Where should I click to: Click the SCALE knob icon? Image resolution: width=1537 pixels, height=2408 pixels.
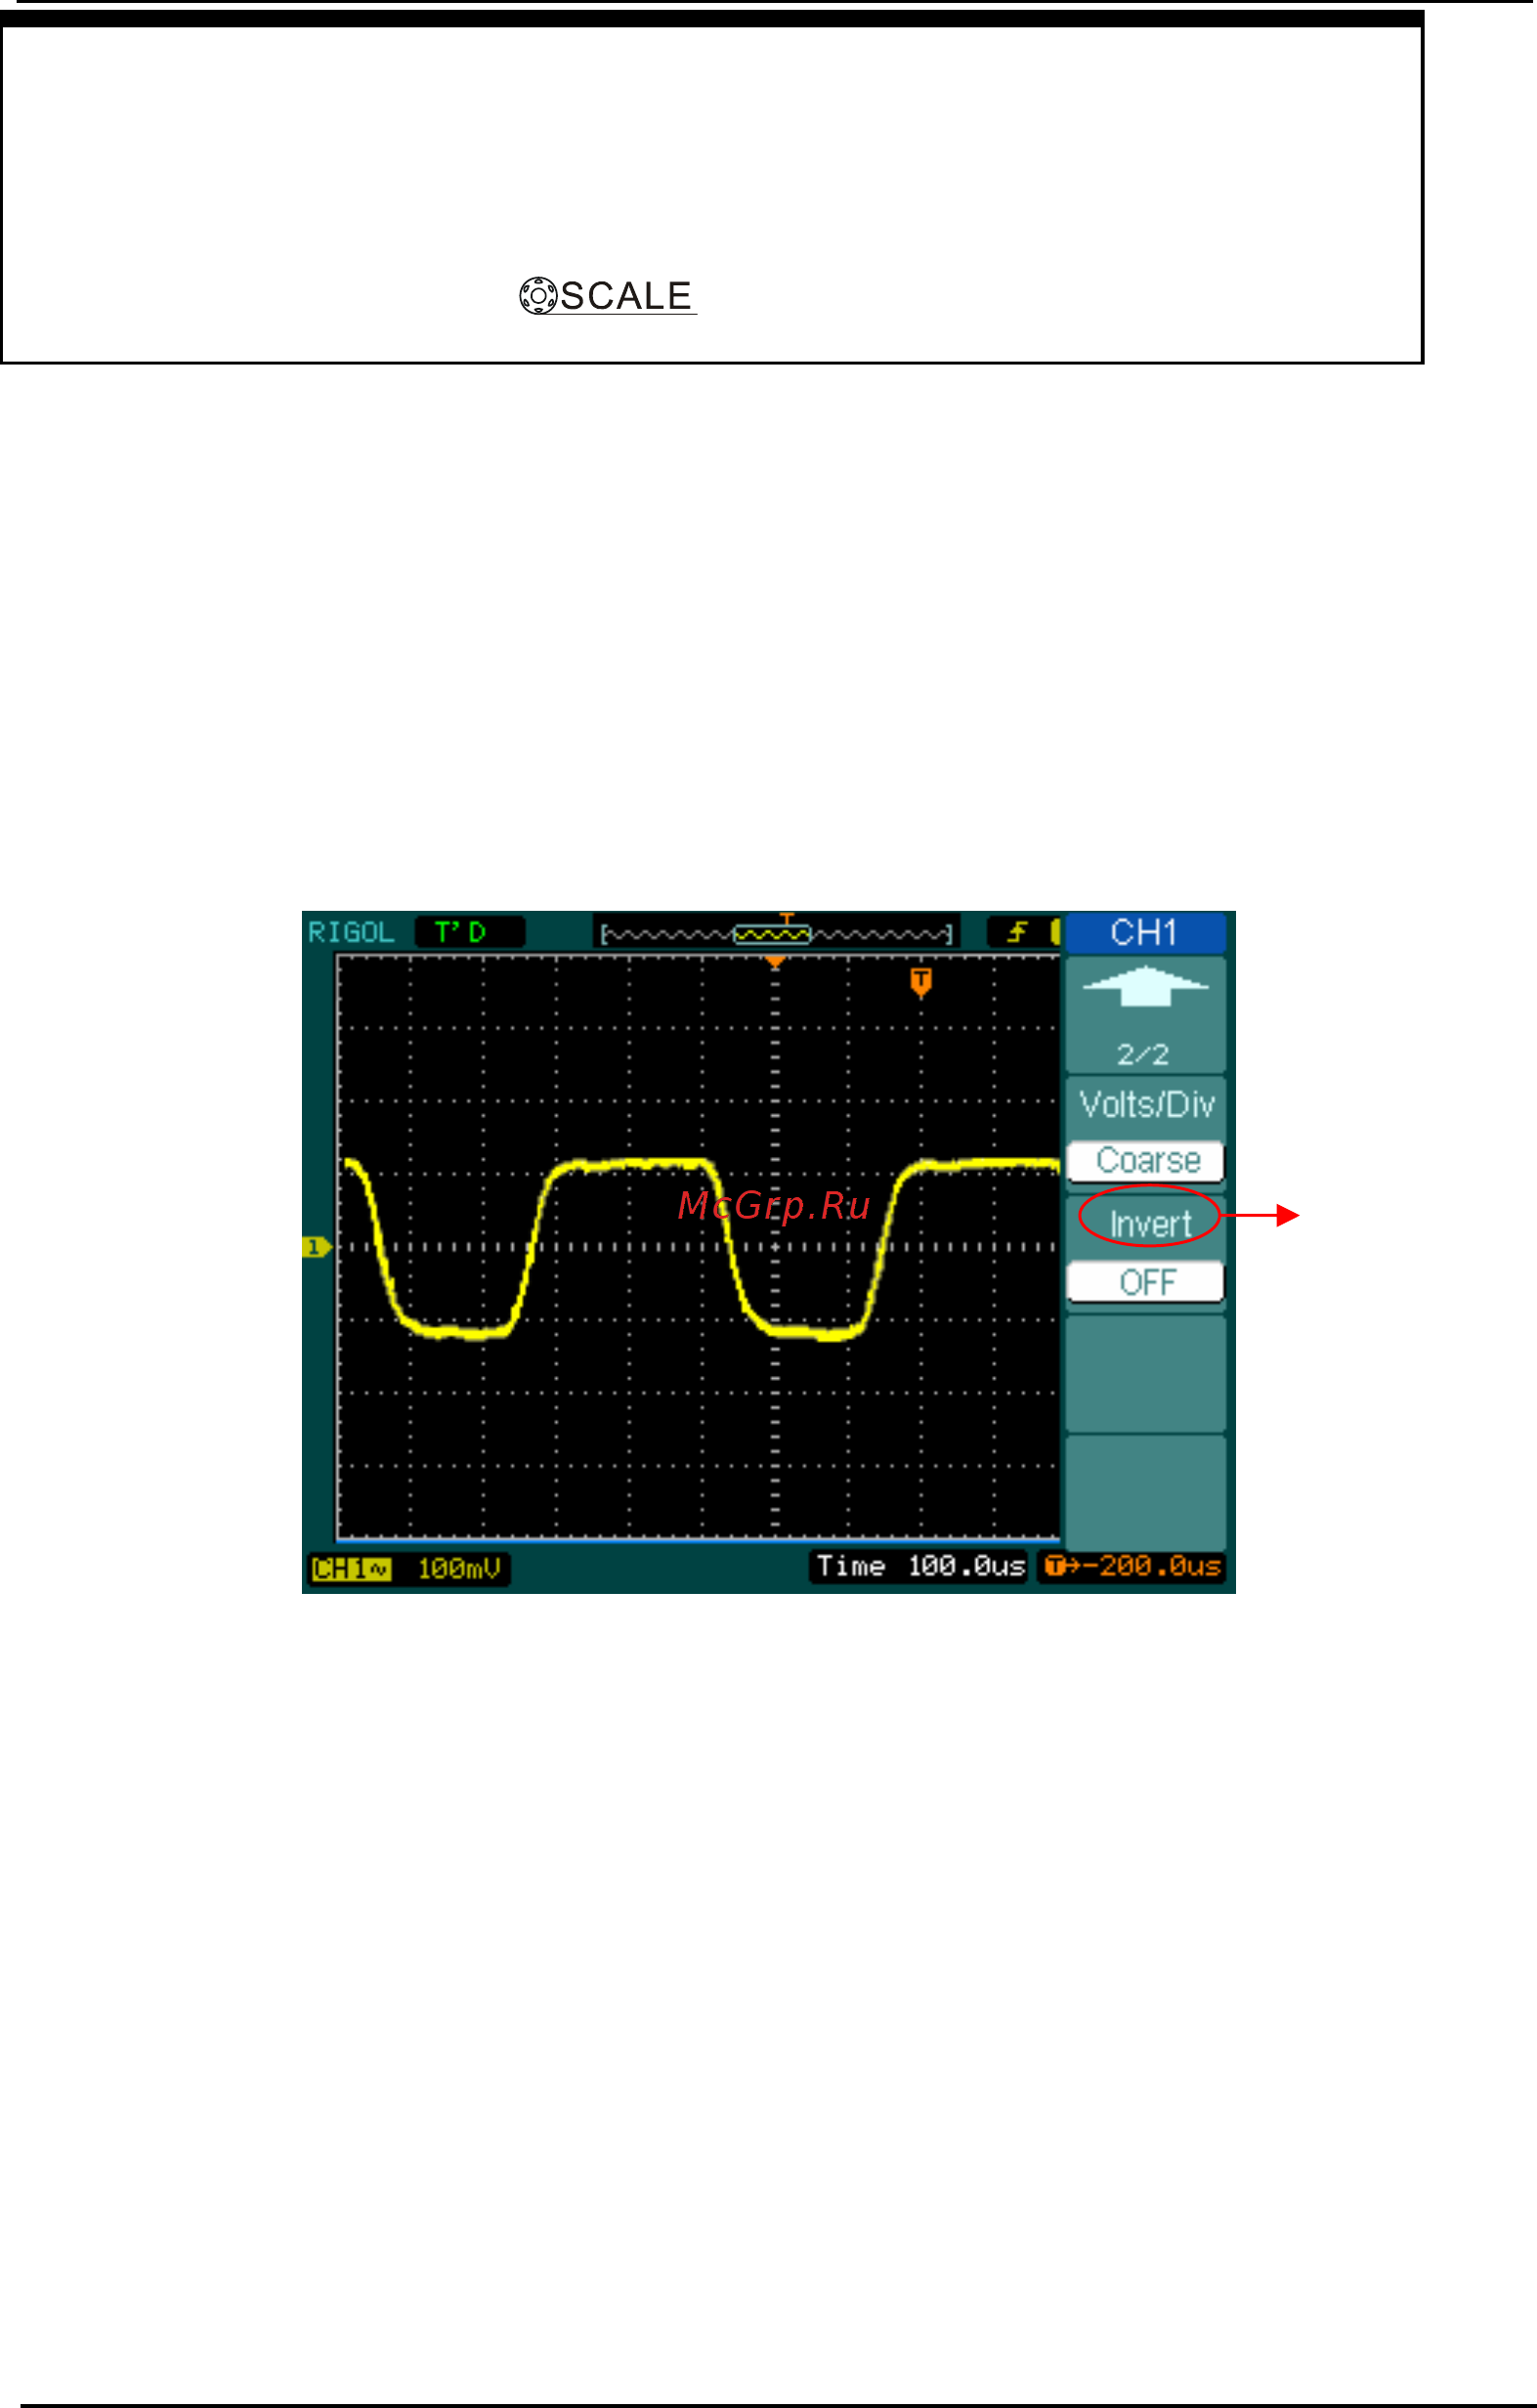(538, 296)
